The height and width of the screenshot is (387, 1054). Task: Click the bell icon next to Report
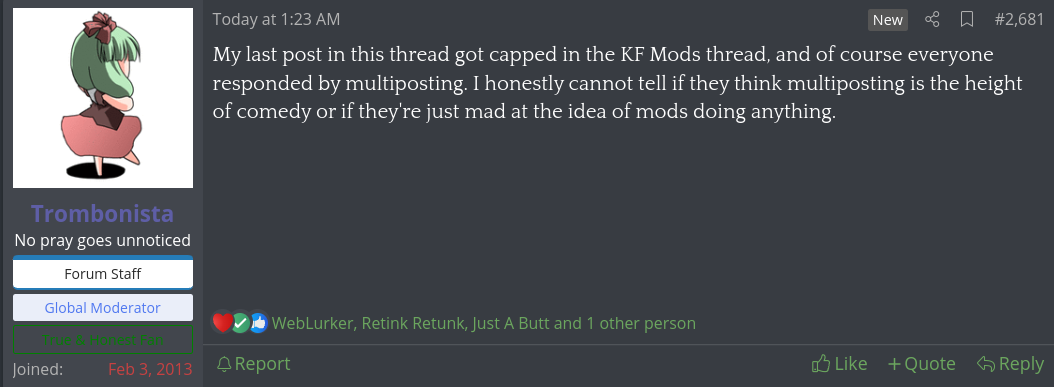[224, 364]
